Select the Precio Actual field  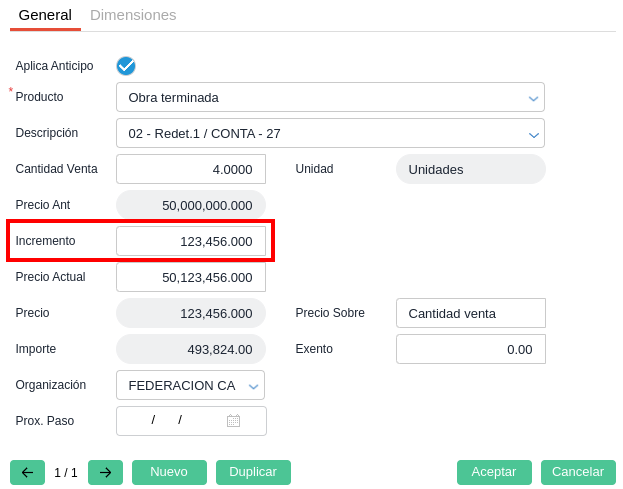[x=191, y=277]
